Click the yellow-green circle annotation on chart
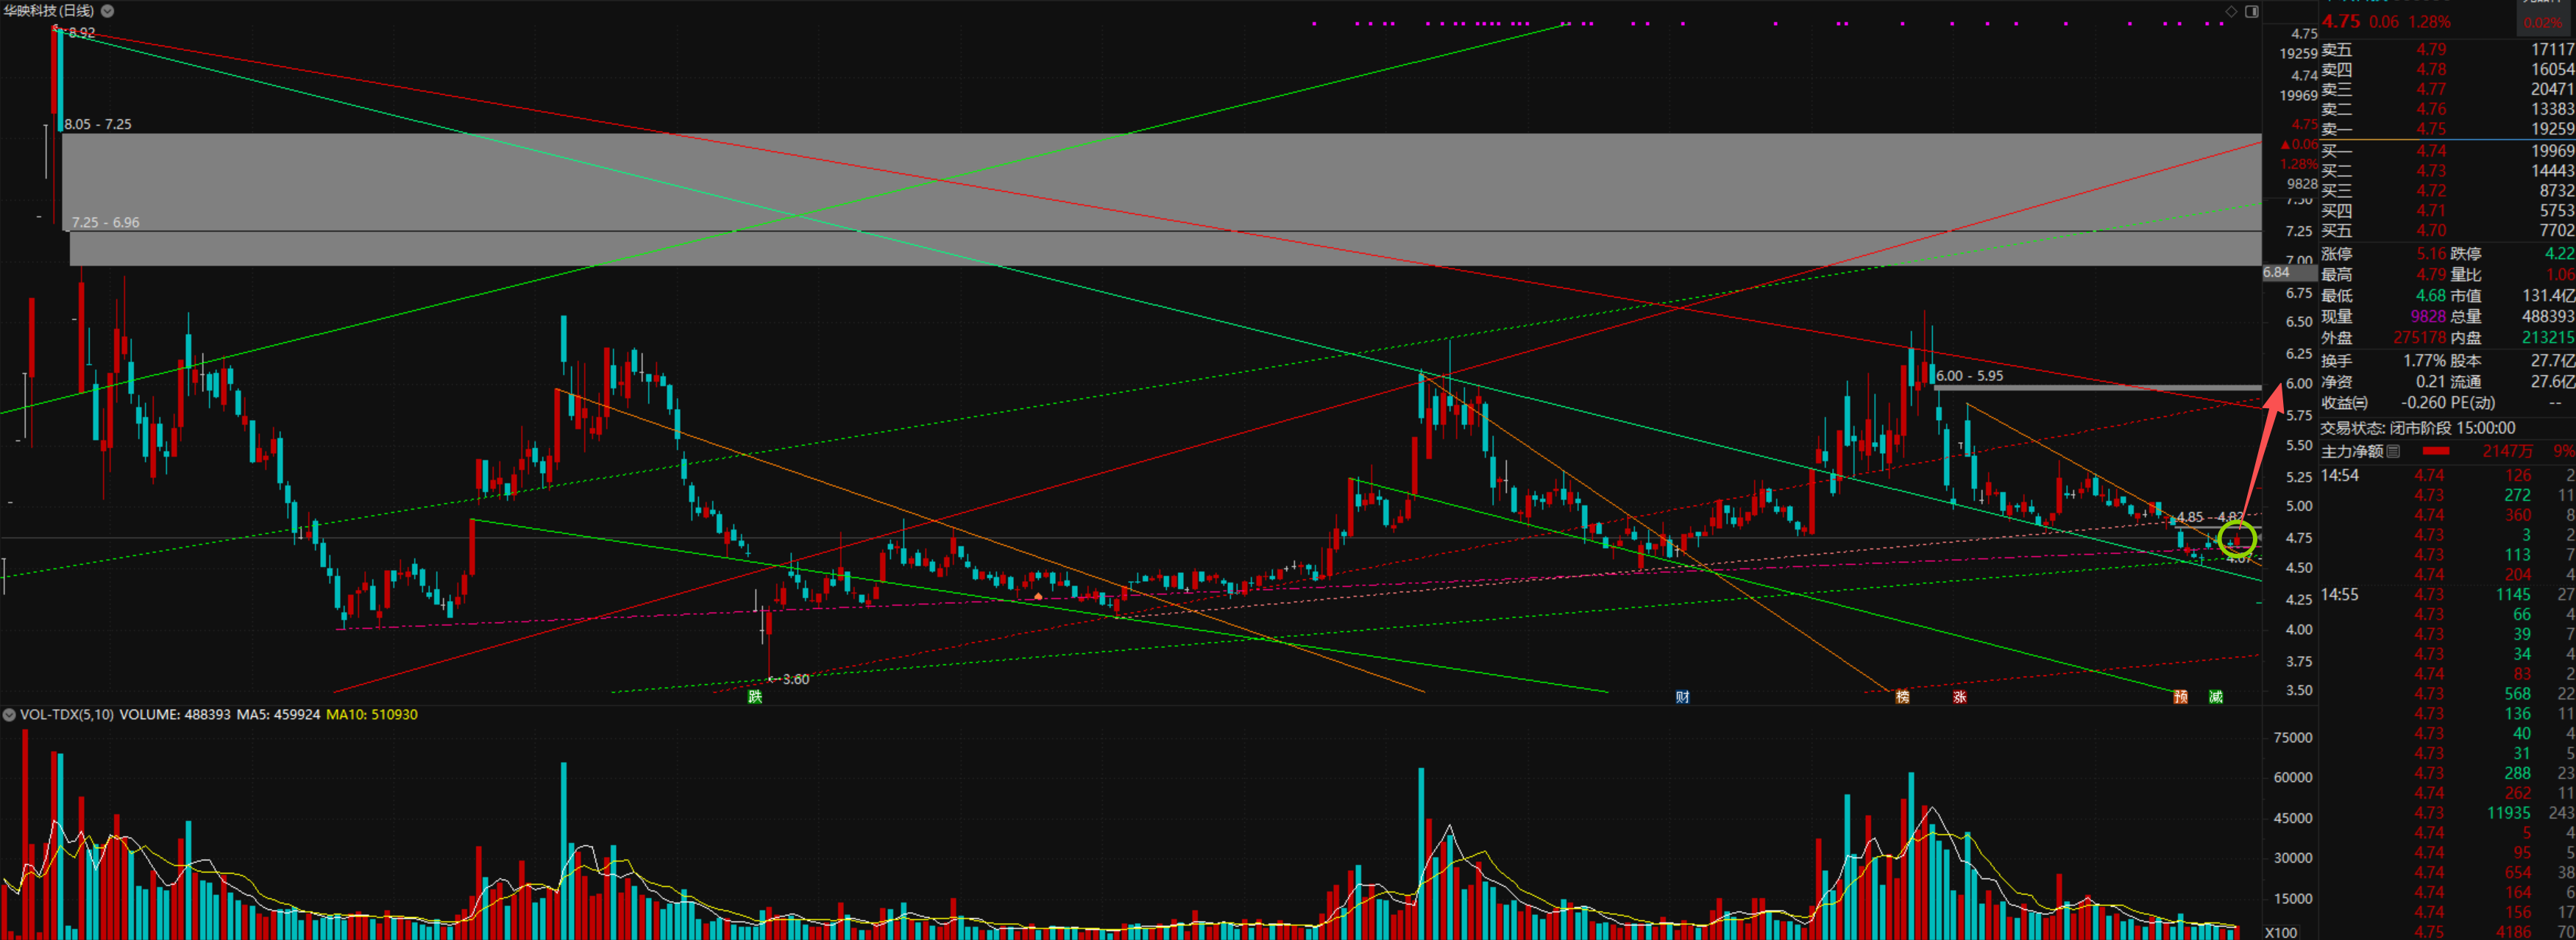2576x940 pixels. point(2237,539)
